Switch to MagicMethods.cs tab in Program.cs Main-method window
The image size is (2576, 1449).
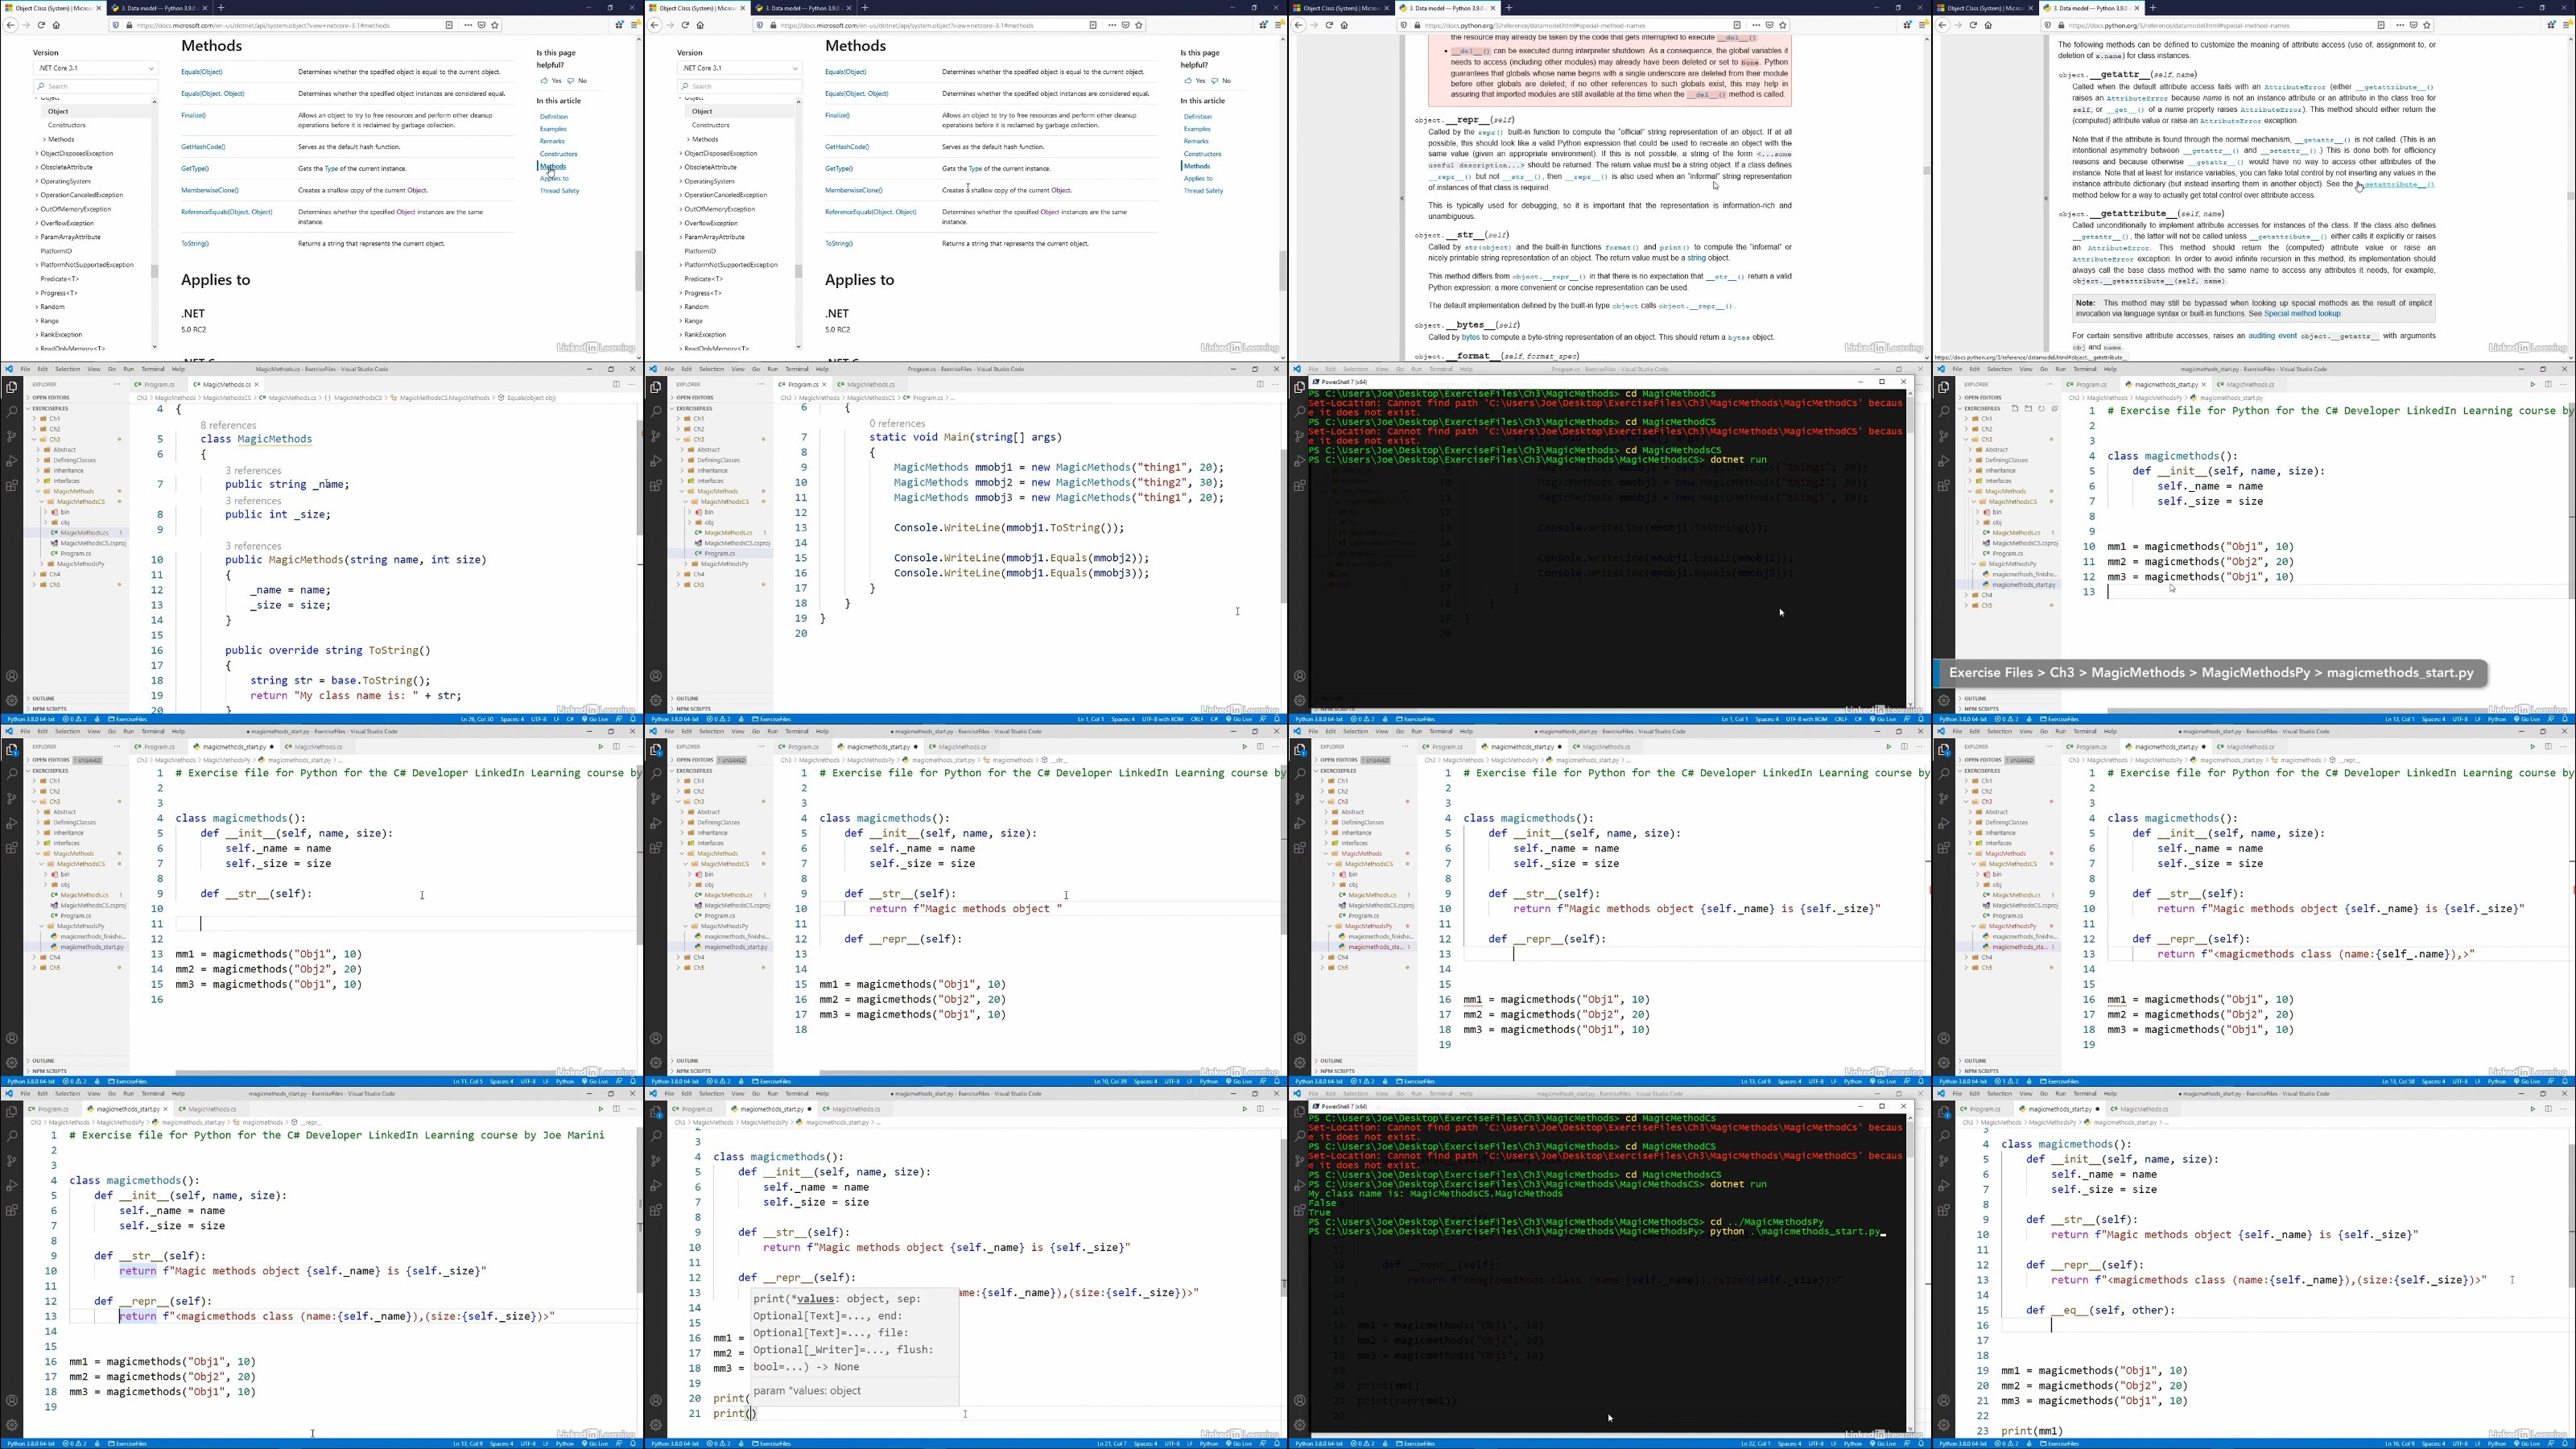[x=870, y=384]
